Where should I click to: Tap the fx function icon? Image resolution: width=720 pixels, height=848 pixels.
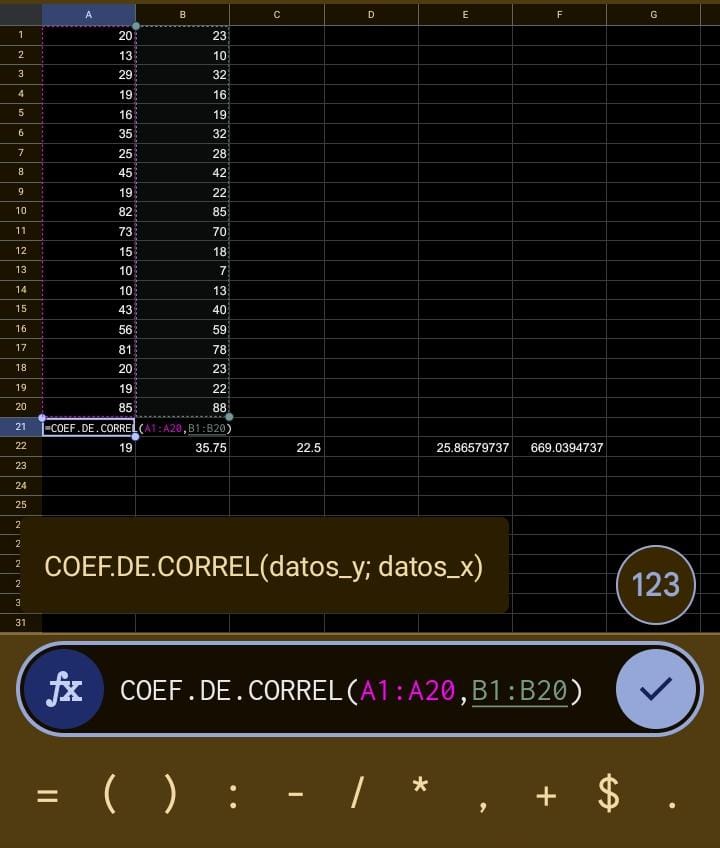(x=64, y=690)
